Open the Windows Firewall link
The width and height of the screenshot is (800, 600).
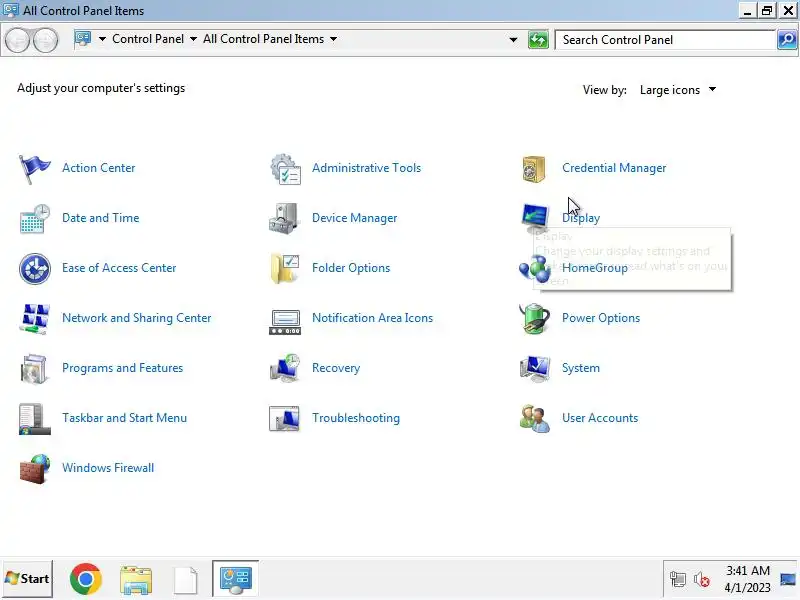[x=108, y=468]
